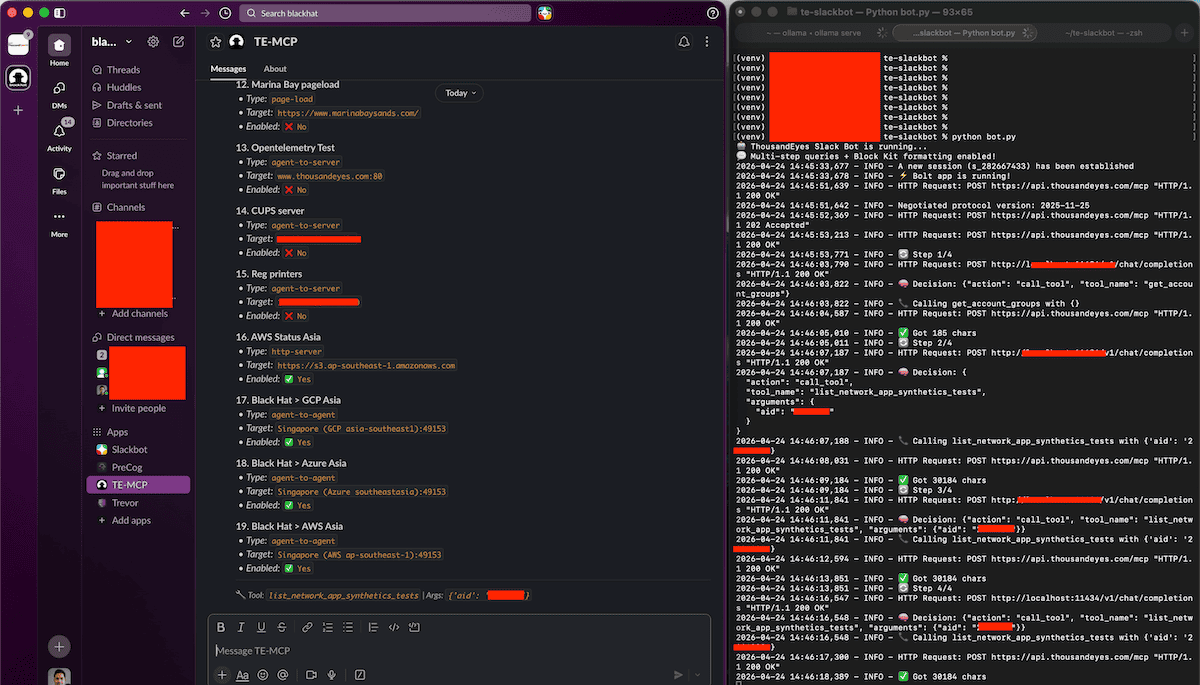Insert inline code in composer

click(x=394, y=627)
